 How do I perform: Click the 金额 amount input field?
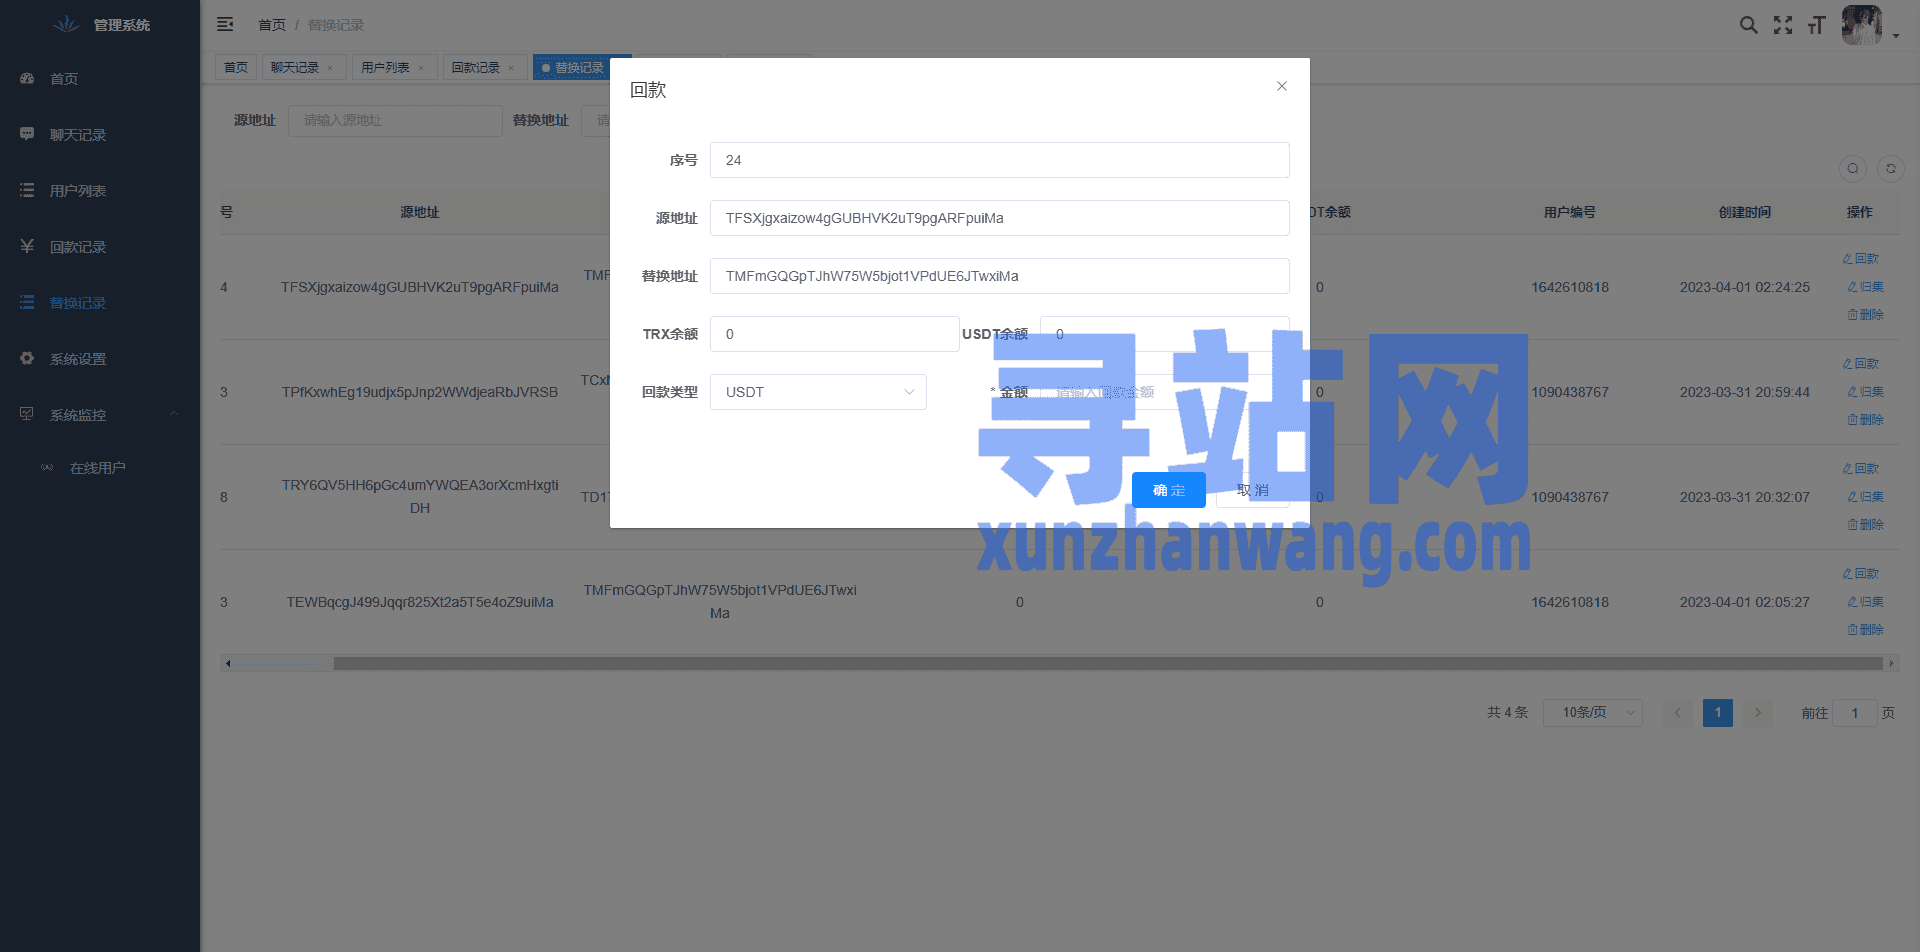pyautogui.click(x=1164, y=392)
